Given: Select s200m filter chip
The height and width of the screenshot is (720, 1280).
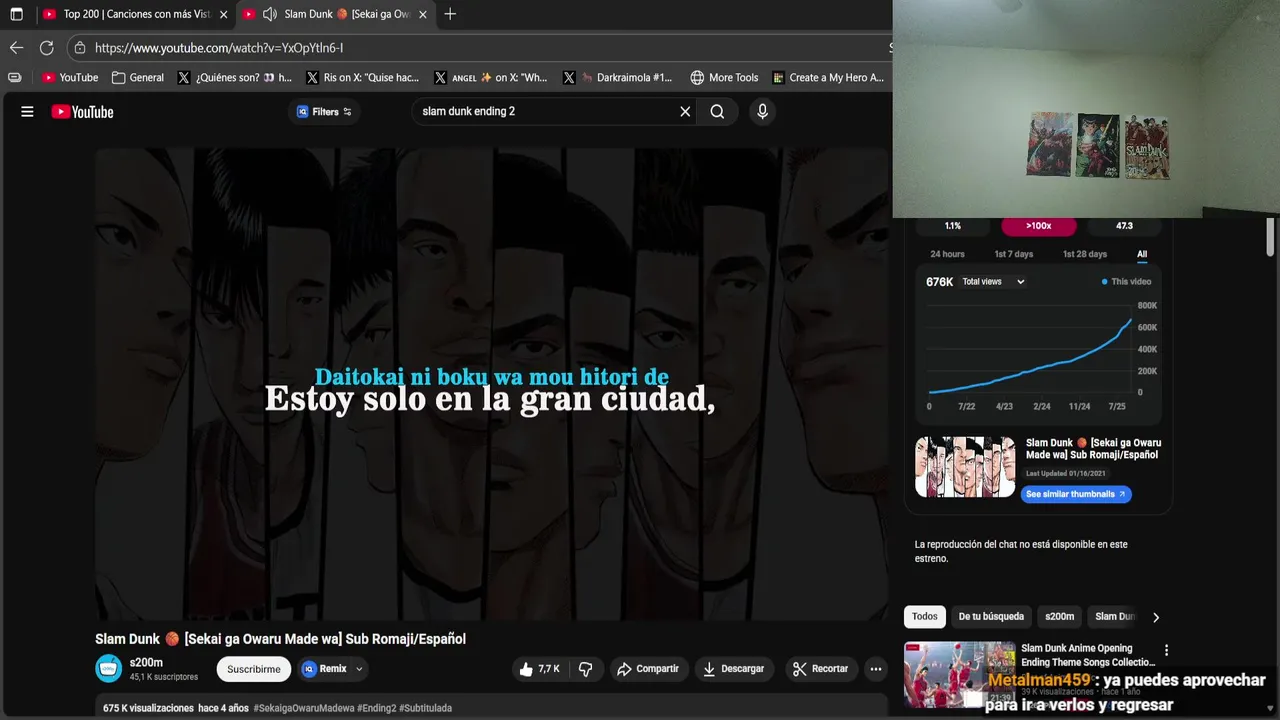Looking at the screenshot, I should pos(1060,617).
